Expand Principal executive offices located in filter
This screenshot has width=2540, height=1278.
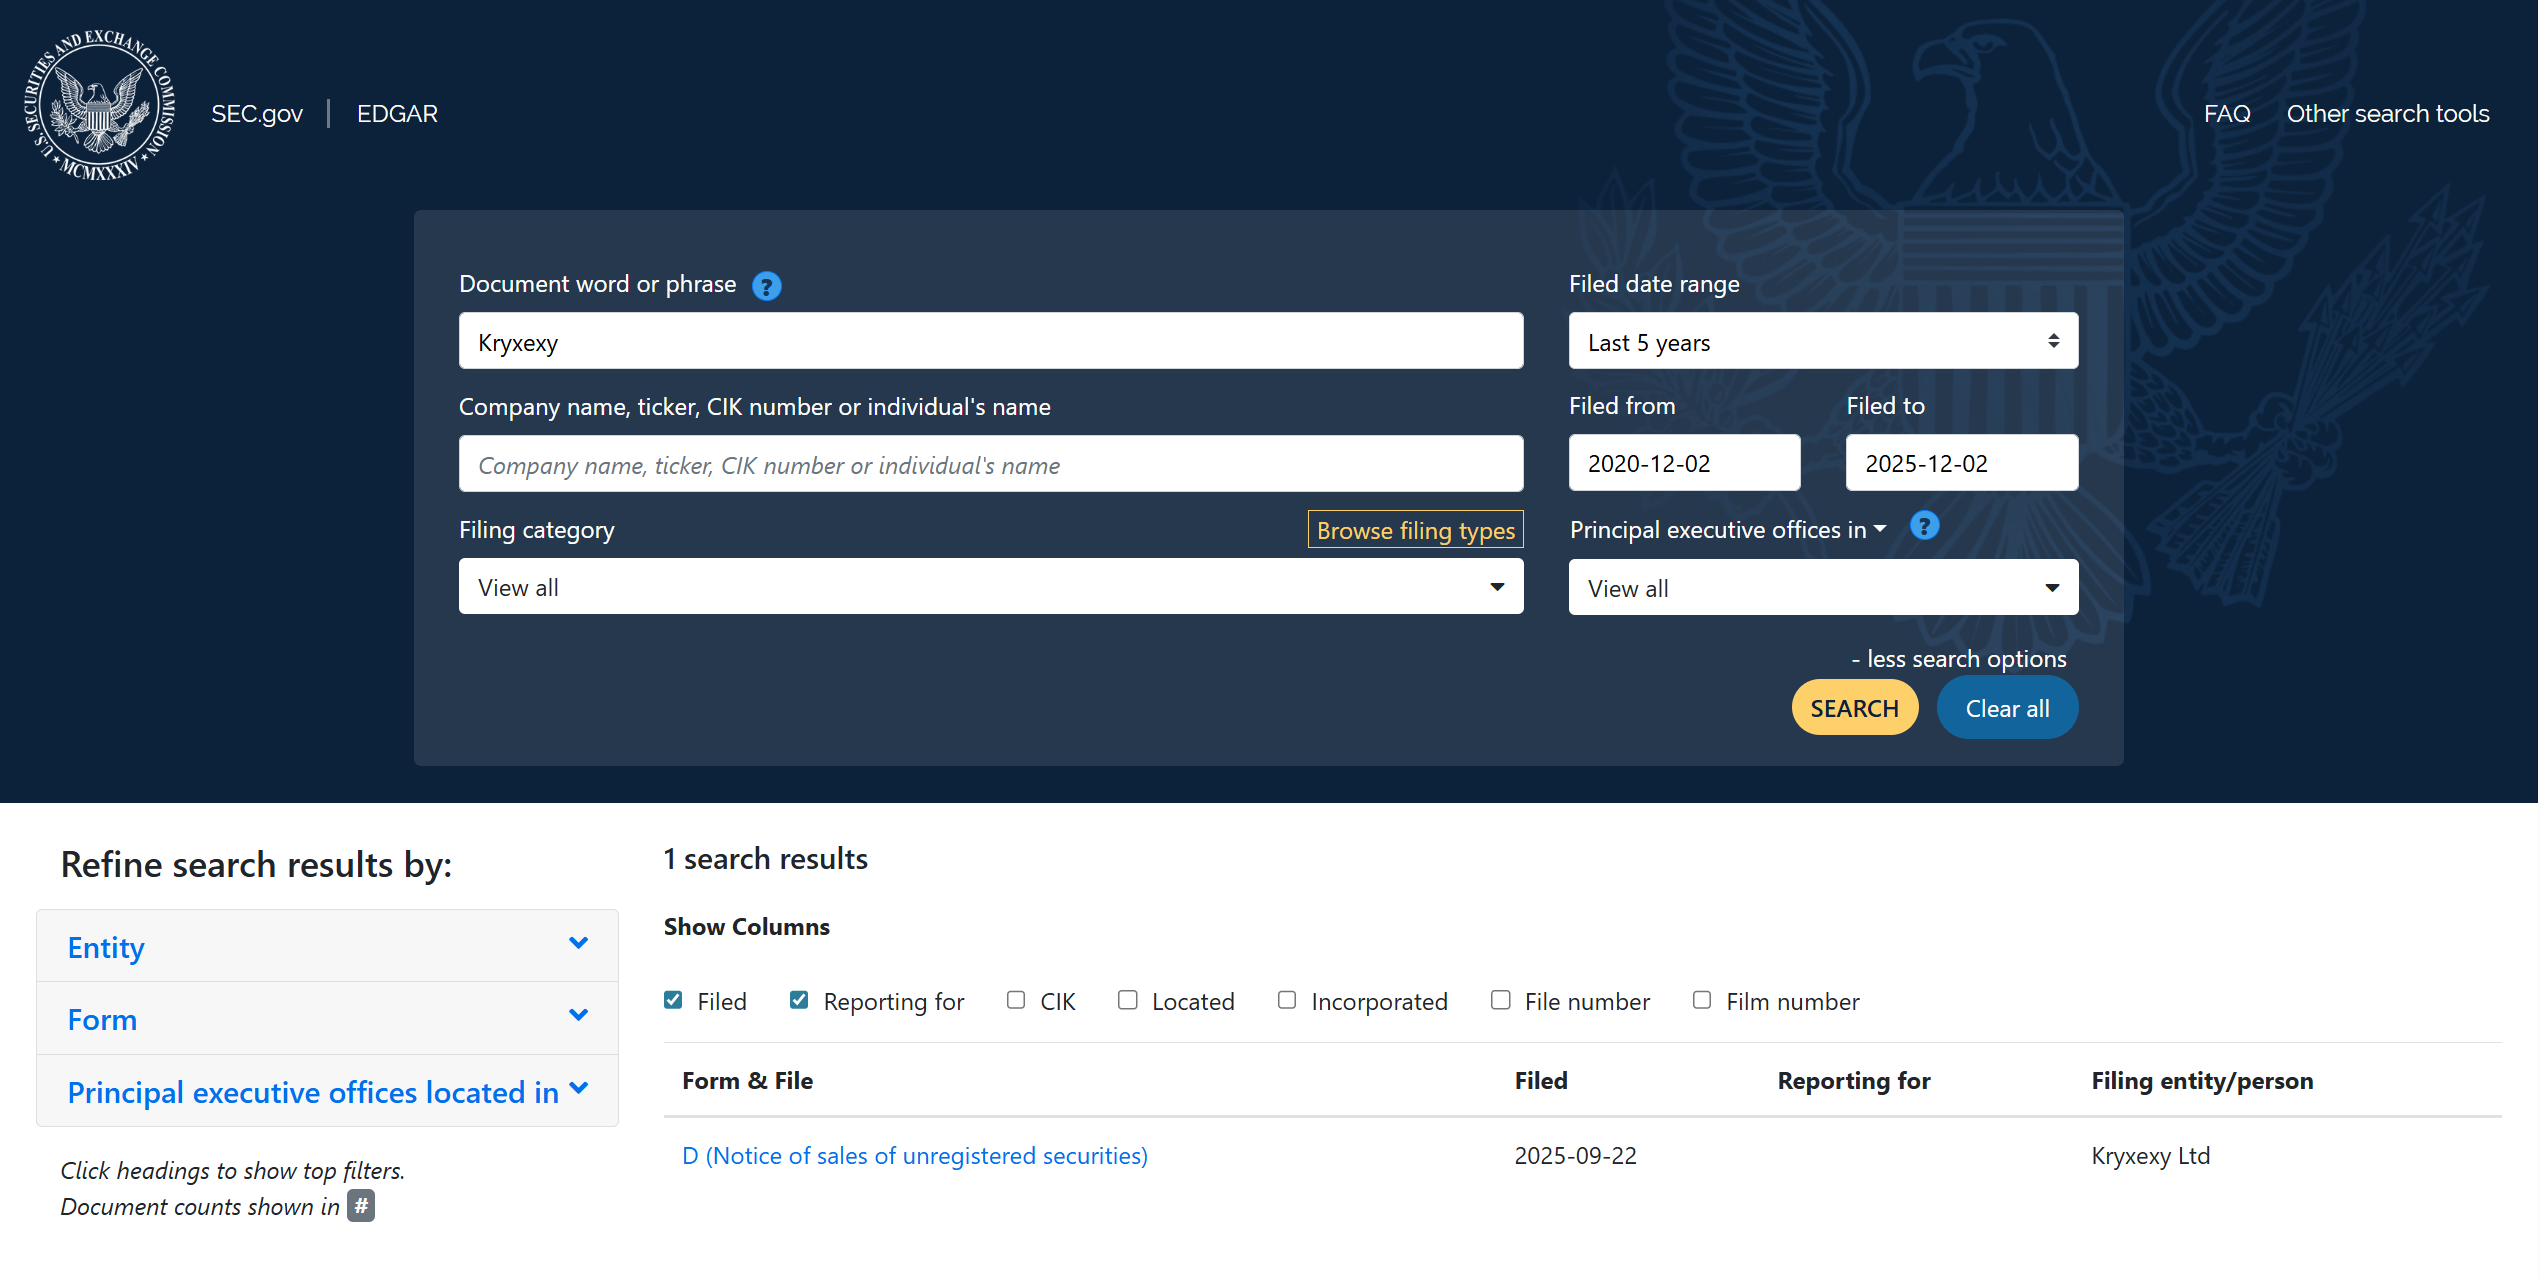[x=327, y=1091]
